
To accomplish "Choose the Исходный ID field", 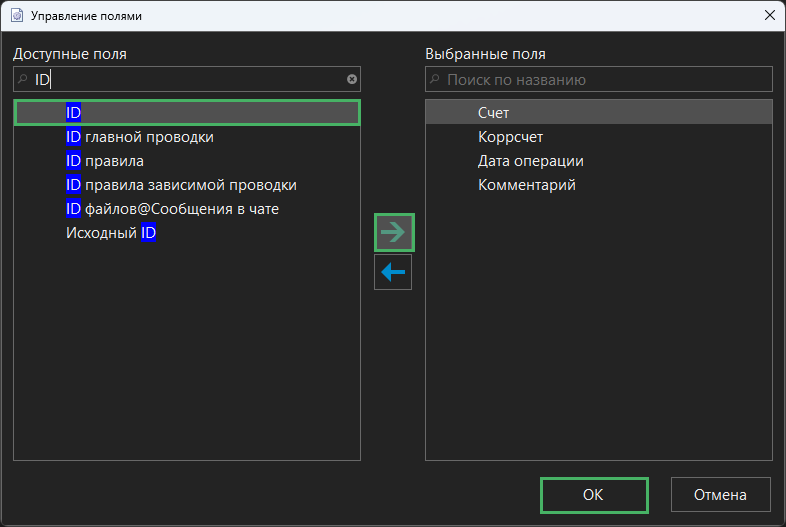I will (111, 233).
